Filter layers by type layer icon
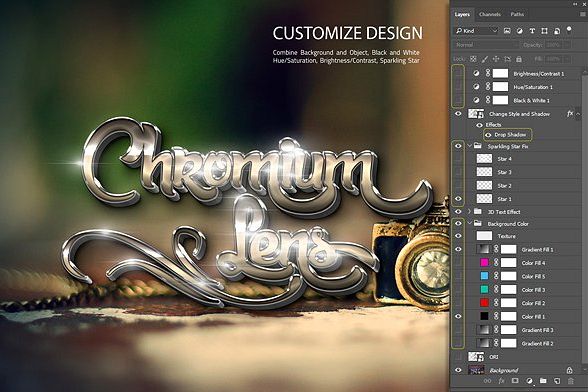The height and width of the screenshot is (392, 588). (x=532, y=31)
